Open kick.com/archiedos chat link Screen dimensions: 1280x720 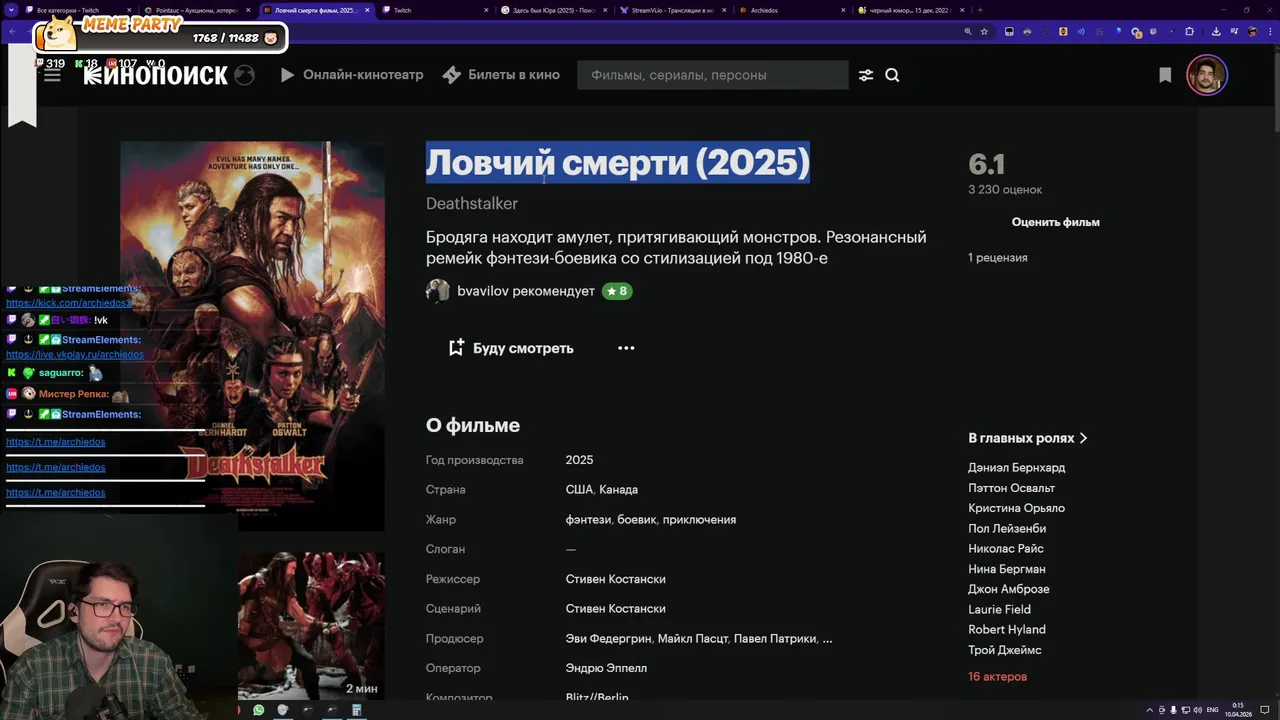click(x=68, y=302)
